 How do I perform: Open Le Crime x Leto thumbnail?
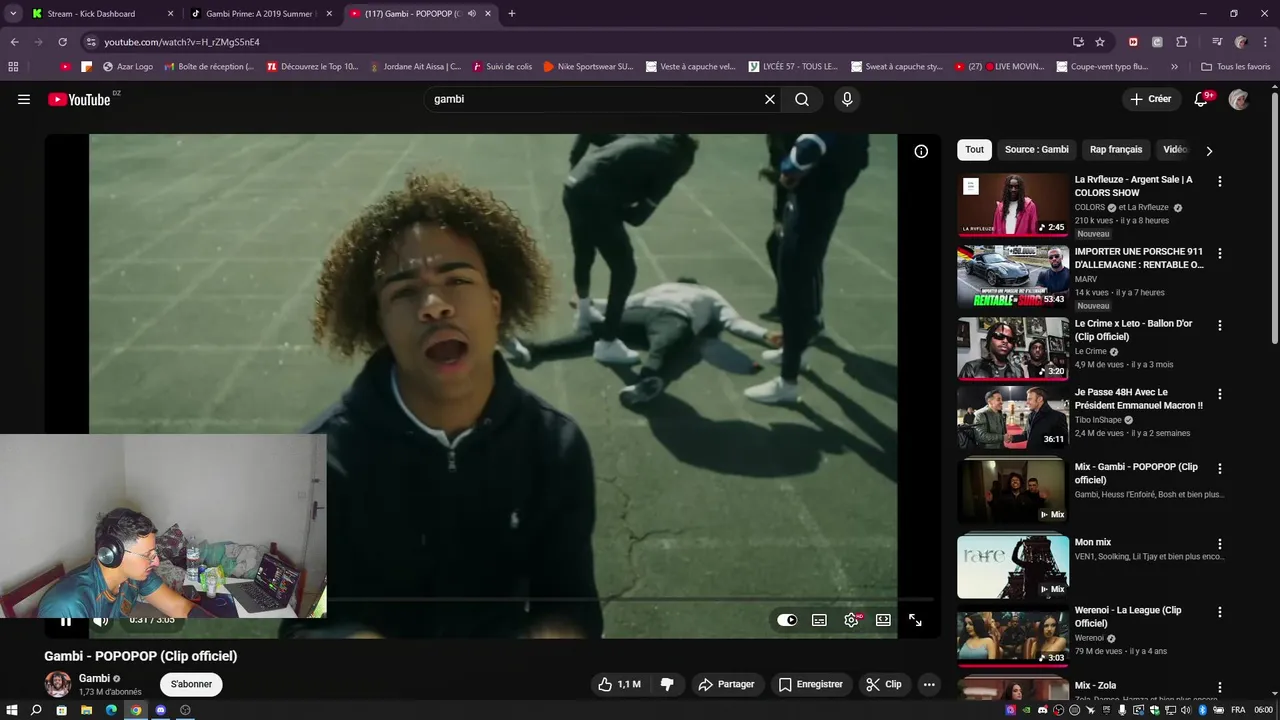point(1013,349)
